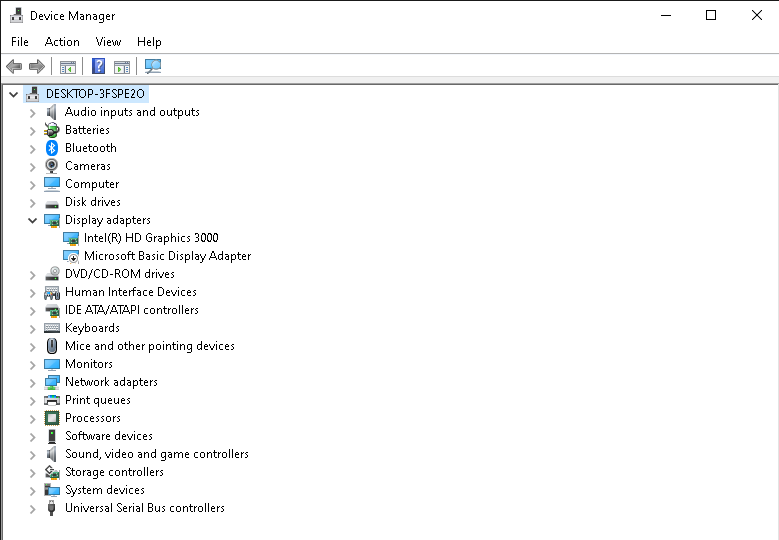The height and width of the screenshot is (540, 779).
Task: Select the Universal Serial Bus controllers label
Action: point(145,508)
